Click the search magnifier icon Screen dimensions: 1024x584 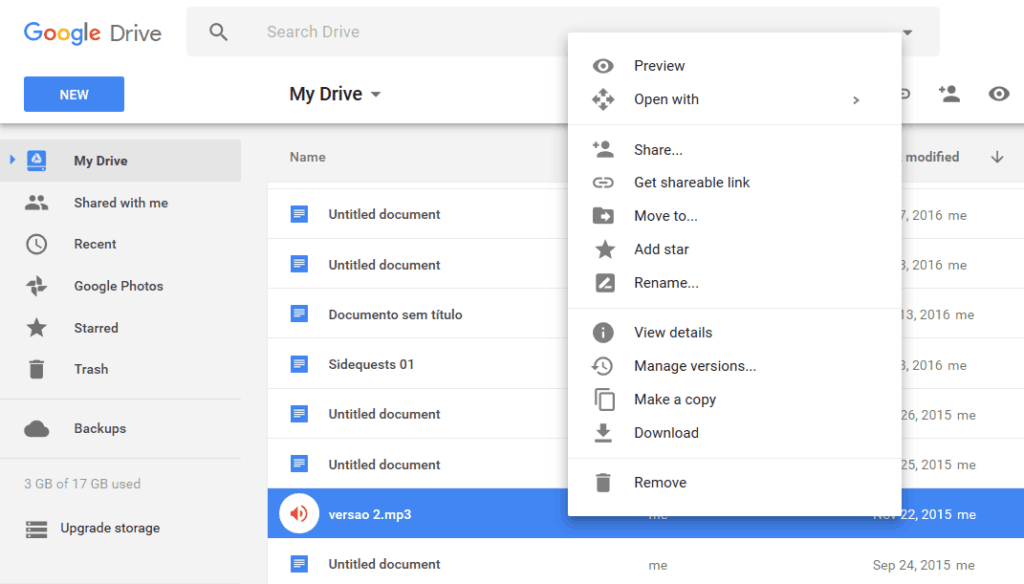(x=219, y=31)
